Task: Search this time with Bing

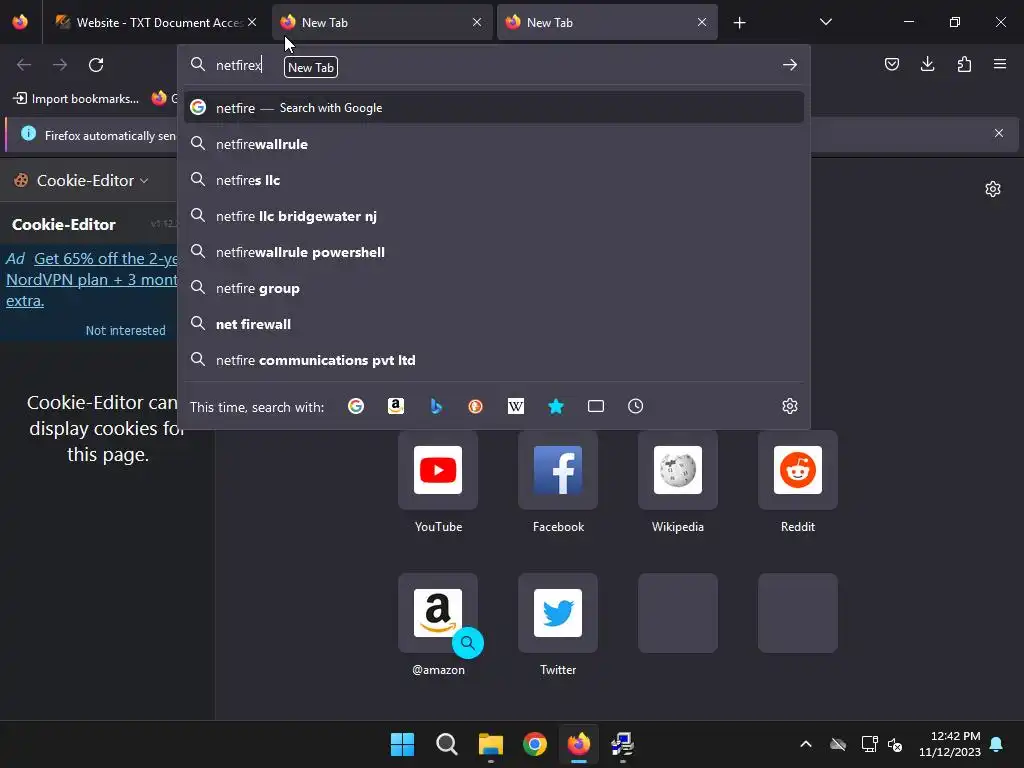Action: coord(436,406)
